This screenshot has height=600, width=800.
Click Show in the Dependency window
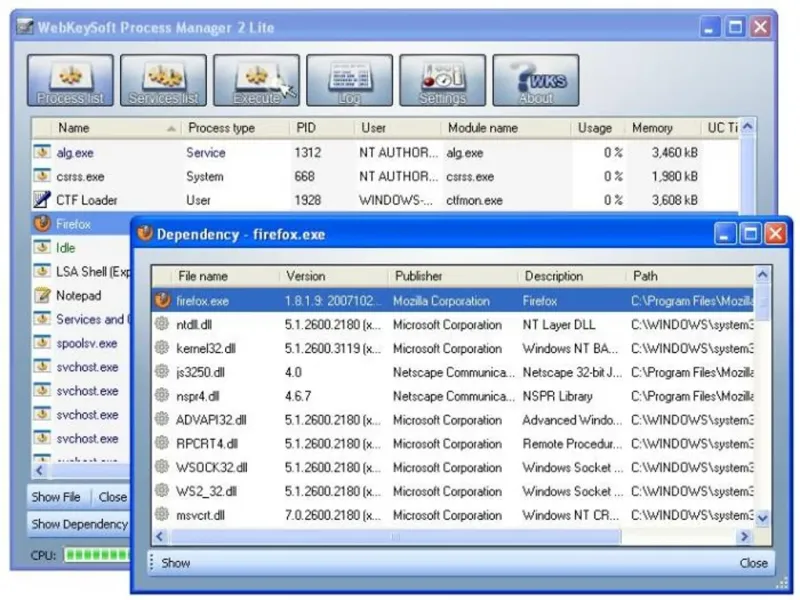[176, 563]
